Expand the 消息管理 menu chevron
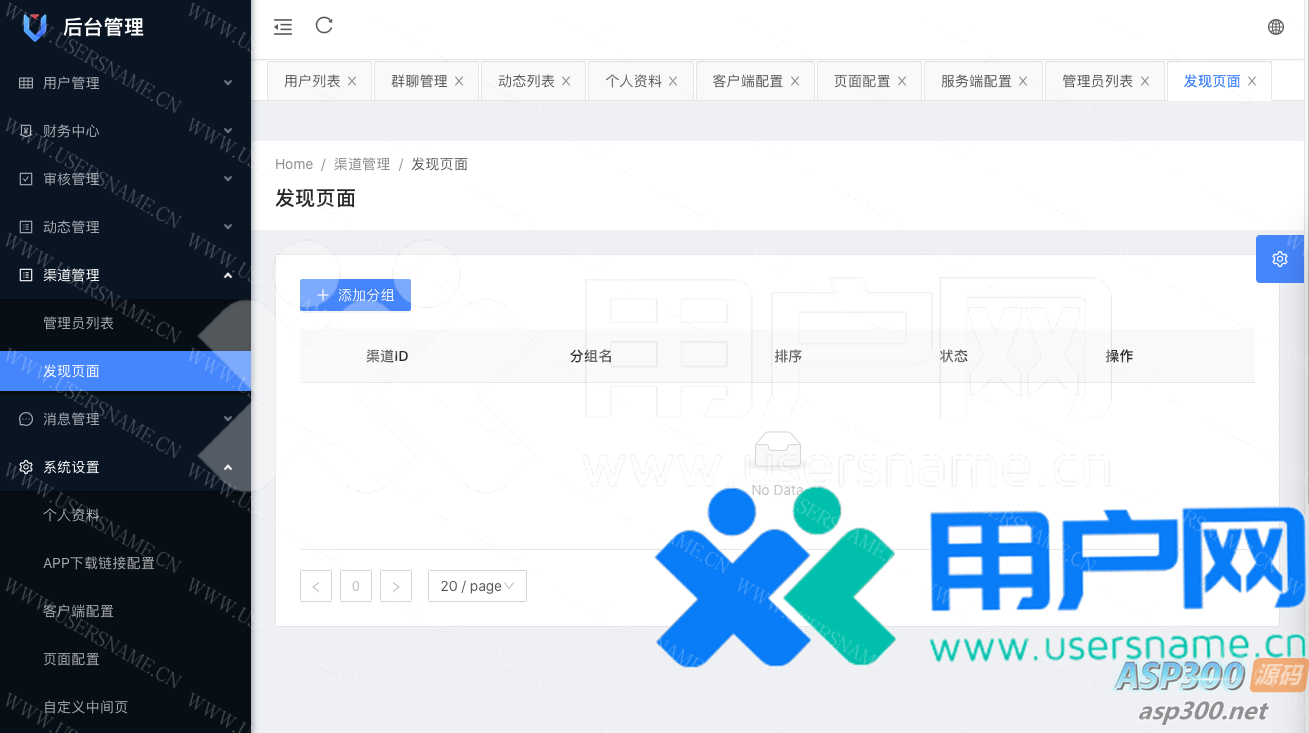Image resolution: width=1309 pixels, height=733 pixels. point(228,419)
